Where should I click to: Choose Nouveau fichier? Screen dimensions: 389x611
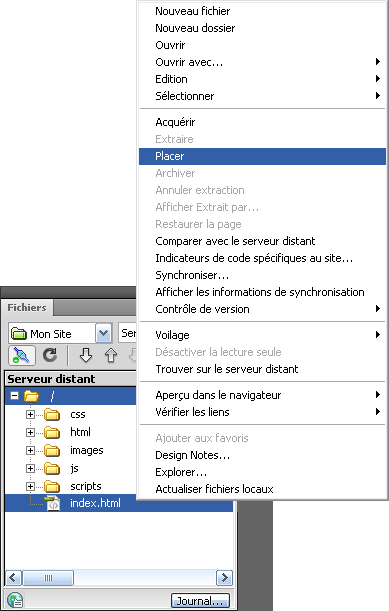tap(262, 11)
